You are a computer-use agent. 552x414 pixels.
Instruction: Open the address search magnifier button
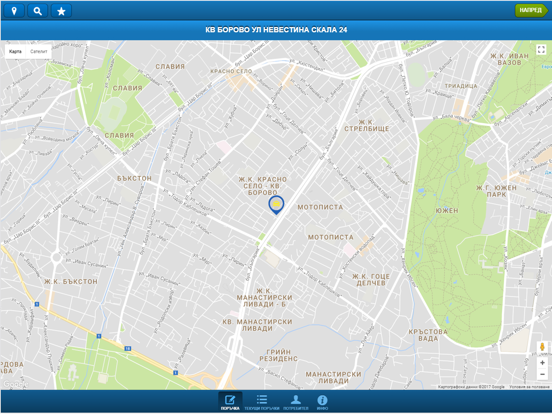38,11
